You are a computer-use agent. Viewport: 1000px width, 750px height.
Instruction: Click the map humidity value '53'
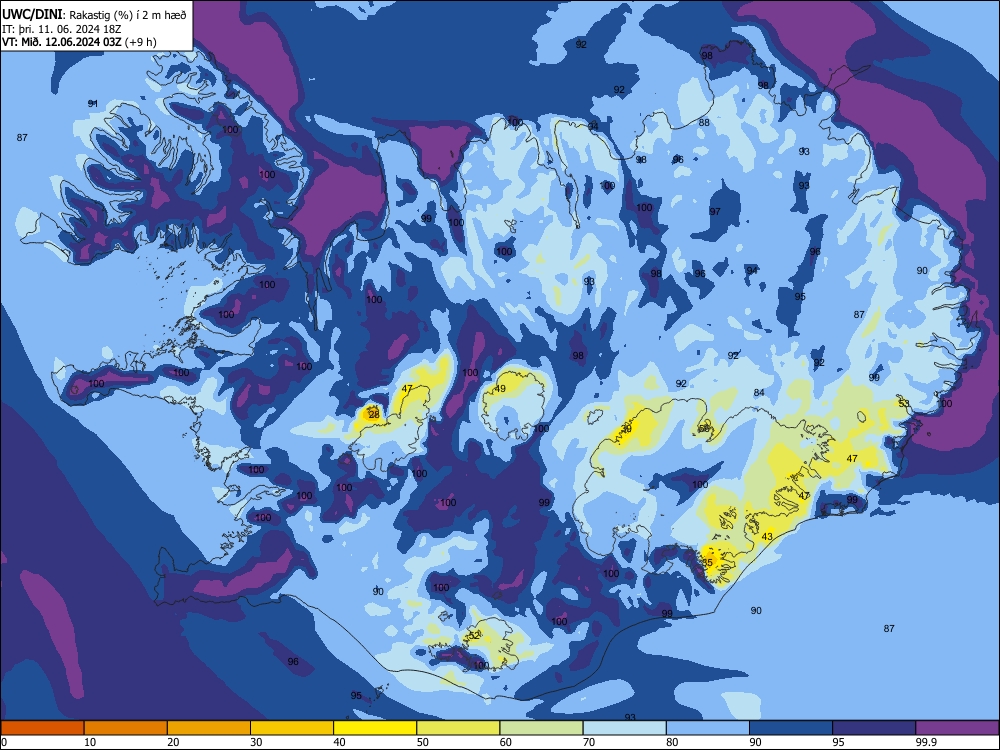904,403
